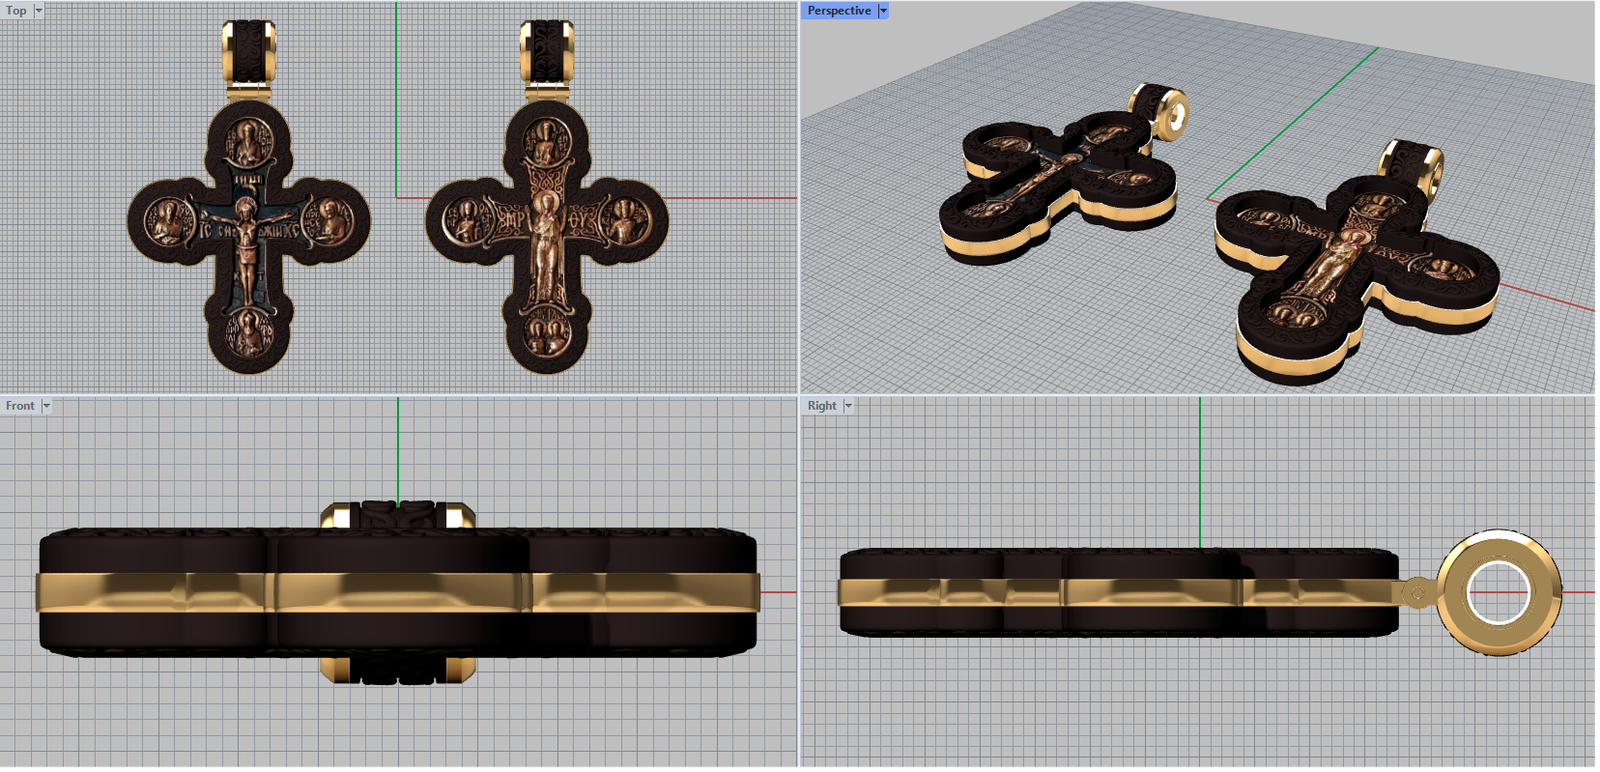This screenshot has width=1600, height=772.
Task: Pick the bail loop above left cross in Top view
Action: pyautogui.click(x=248, y=55)
